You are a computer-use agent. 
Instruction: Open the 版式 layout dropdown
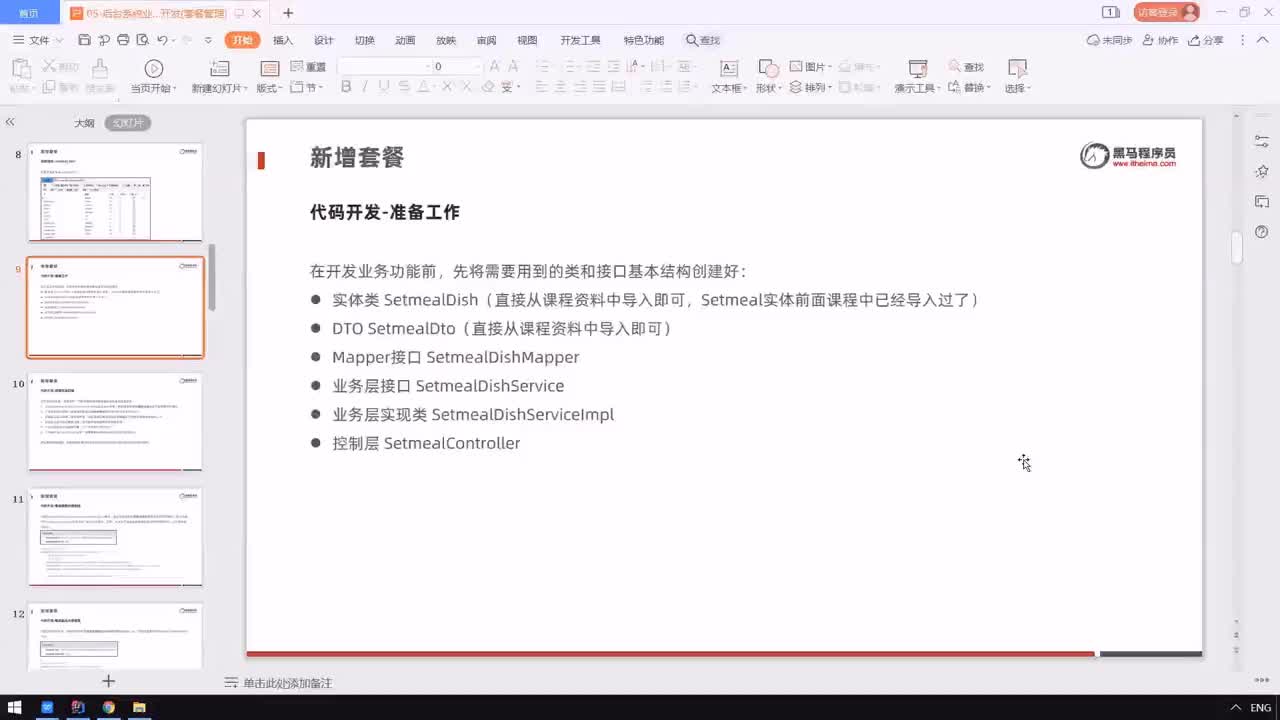coord(270,88)
